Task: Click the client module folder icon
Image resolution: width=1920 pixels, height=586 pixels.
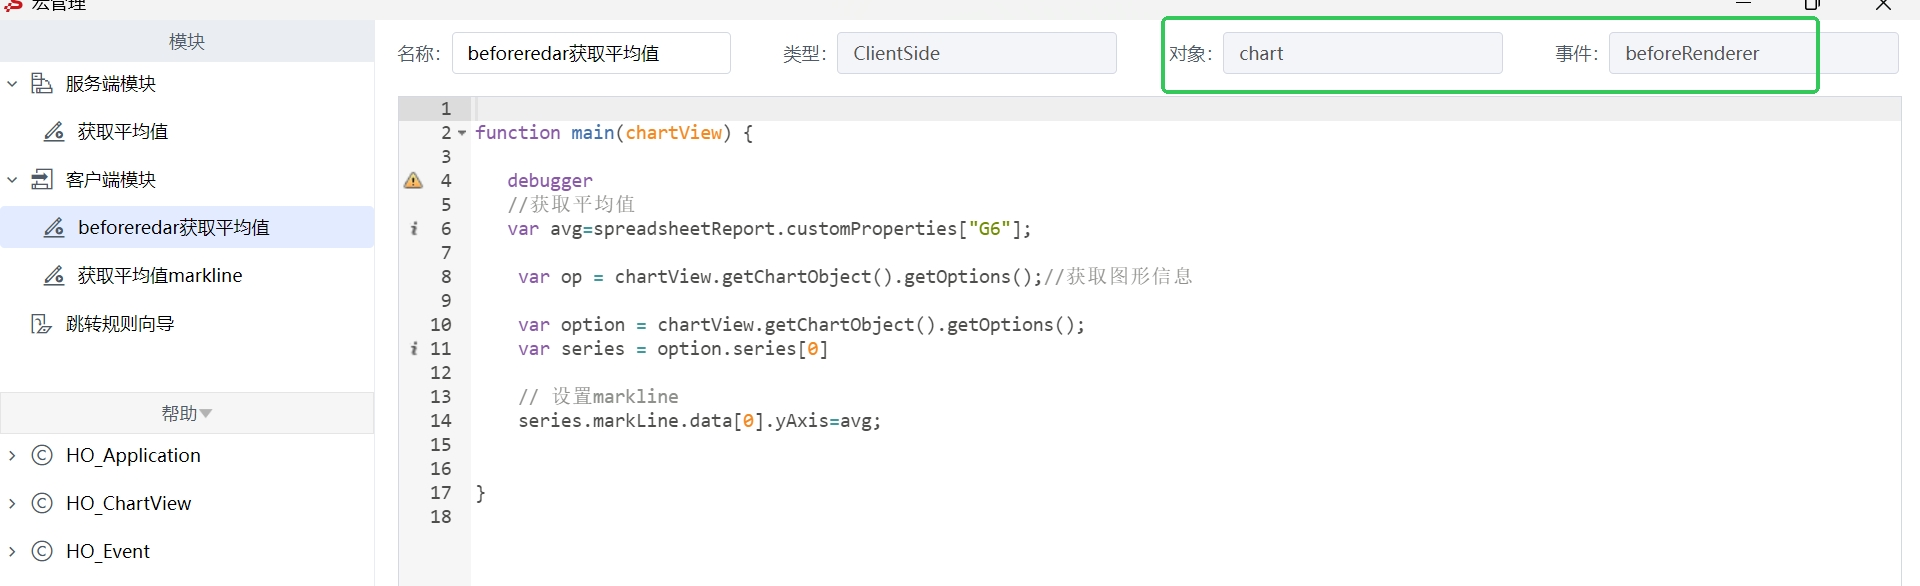Action: (x=42, y=179)
